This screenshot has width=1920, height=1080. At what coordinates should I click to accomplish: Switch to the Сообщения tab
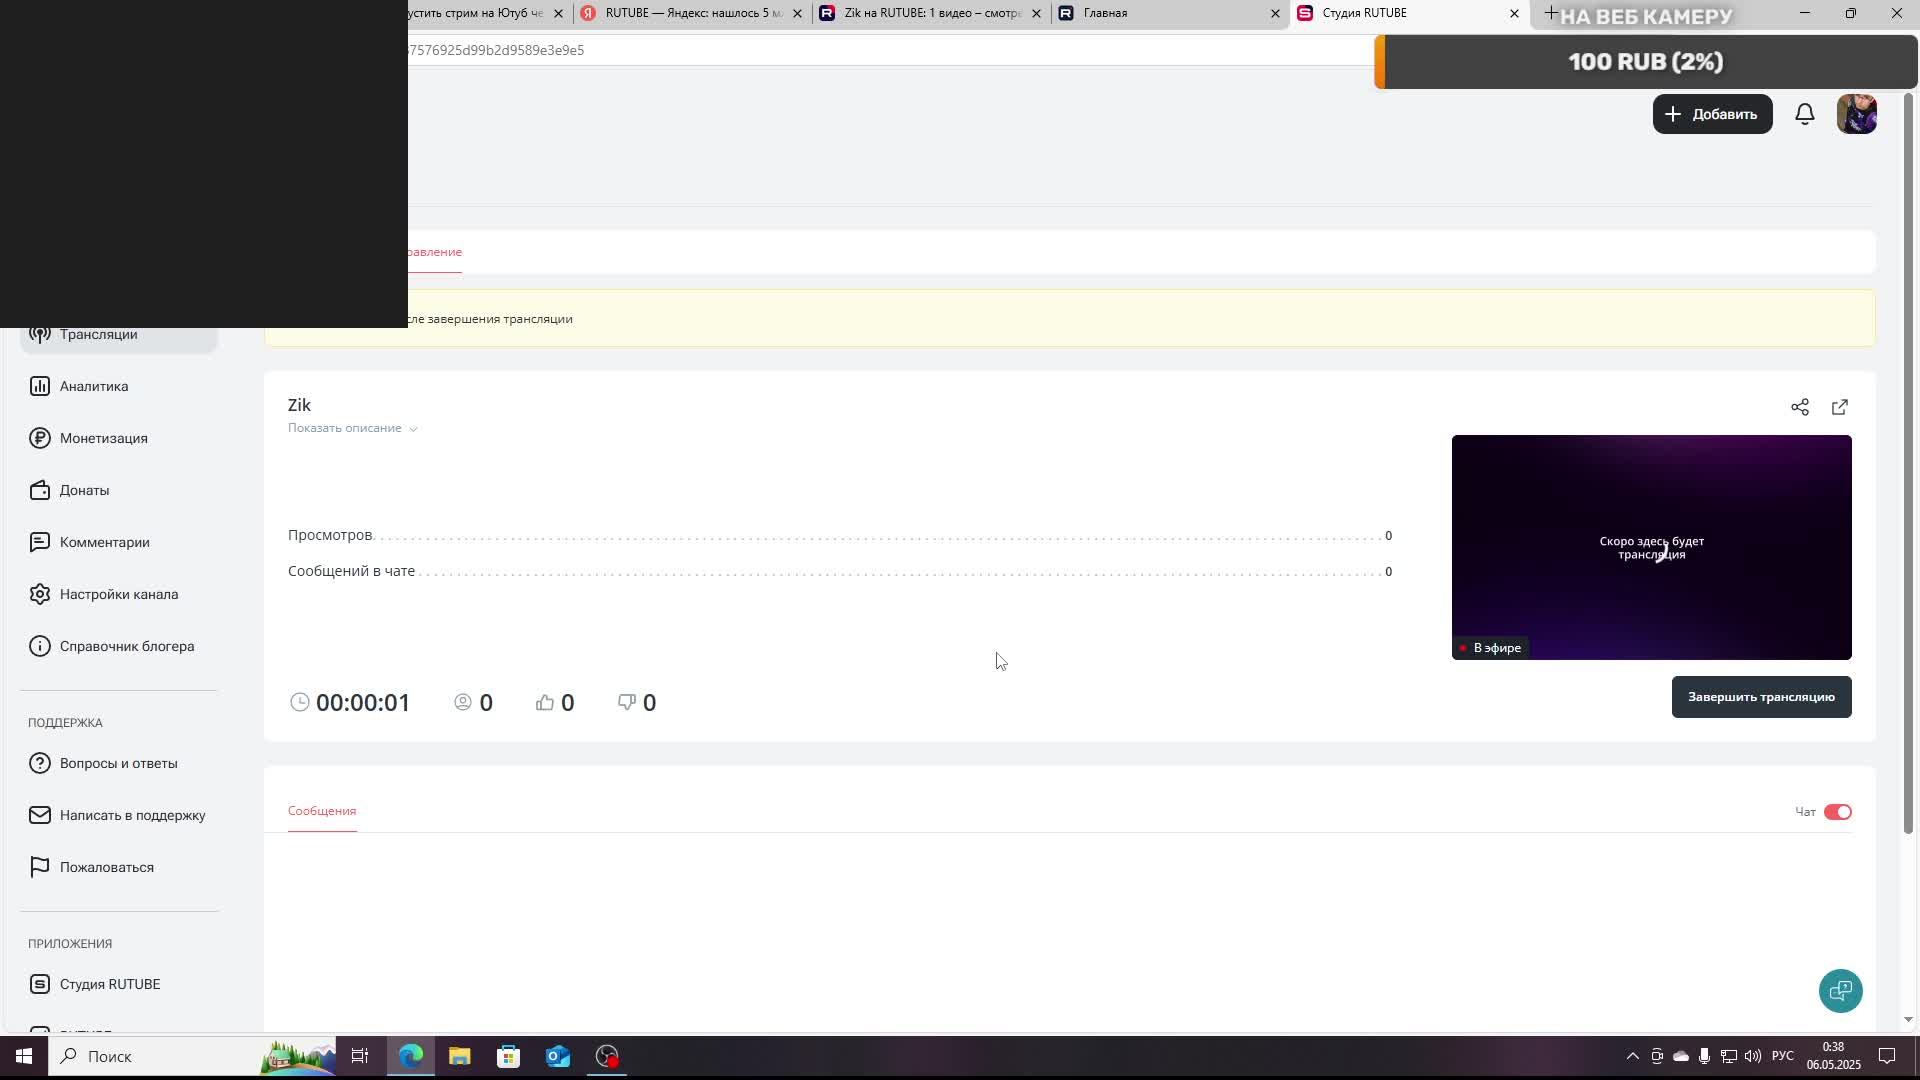[x=322, y=811]
